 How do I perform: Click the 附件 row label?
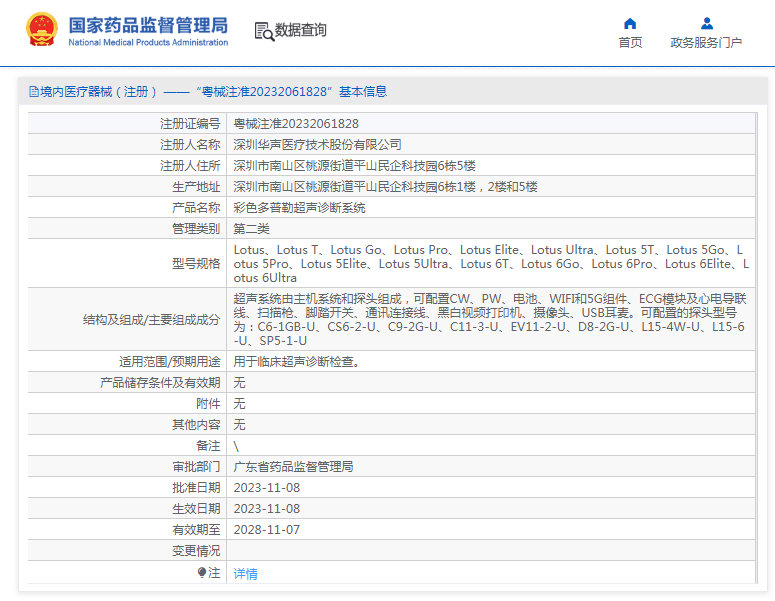(x=208, y=403)
